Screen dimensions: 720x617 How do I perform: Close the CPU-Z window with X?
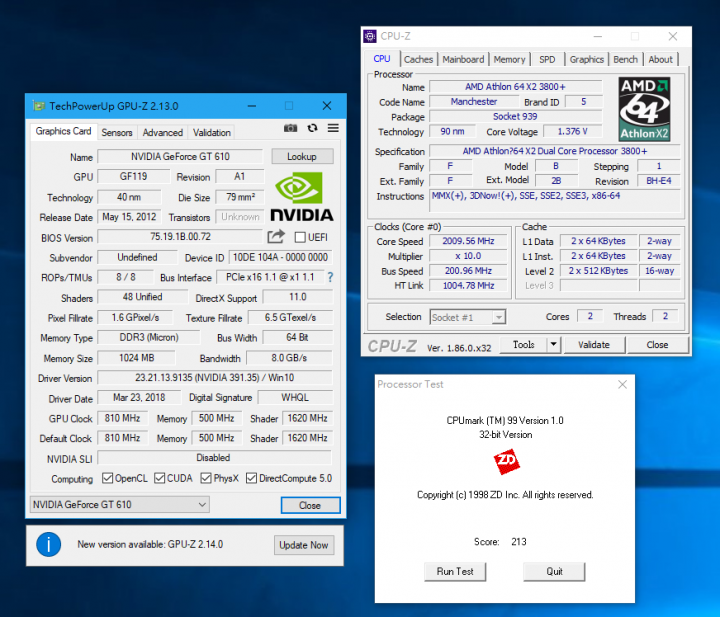point(673,36)
